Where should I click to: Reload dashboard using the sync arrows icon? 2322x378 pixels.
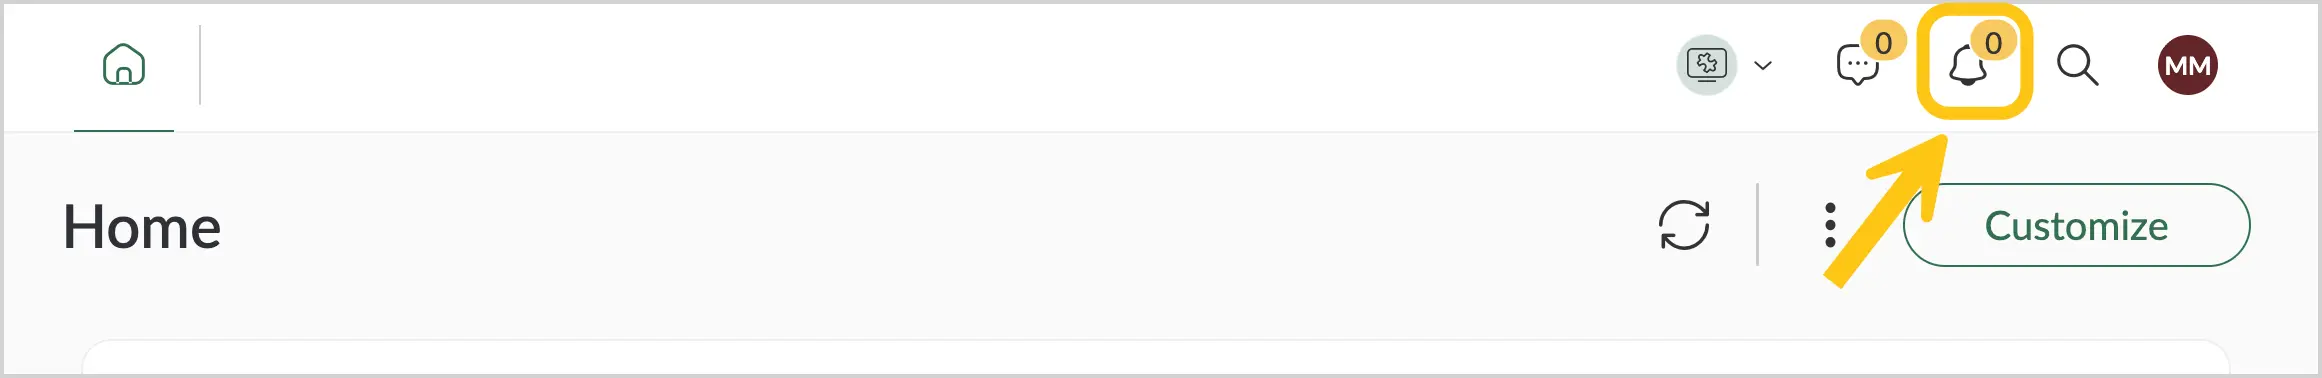coord(1685,225)
